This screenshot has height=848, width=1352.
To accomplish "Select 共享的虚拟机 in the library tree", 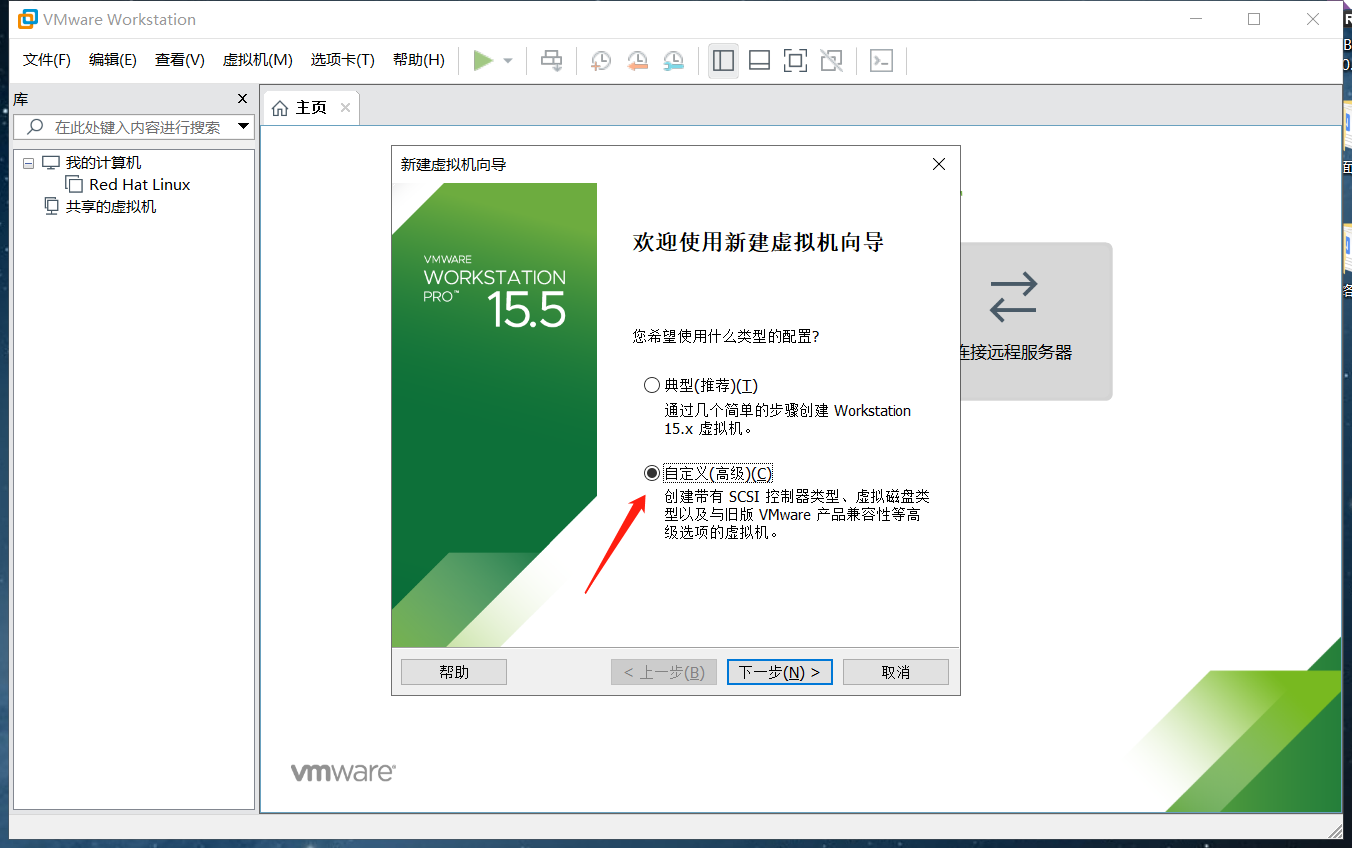I will point(111,207).
